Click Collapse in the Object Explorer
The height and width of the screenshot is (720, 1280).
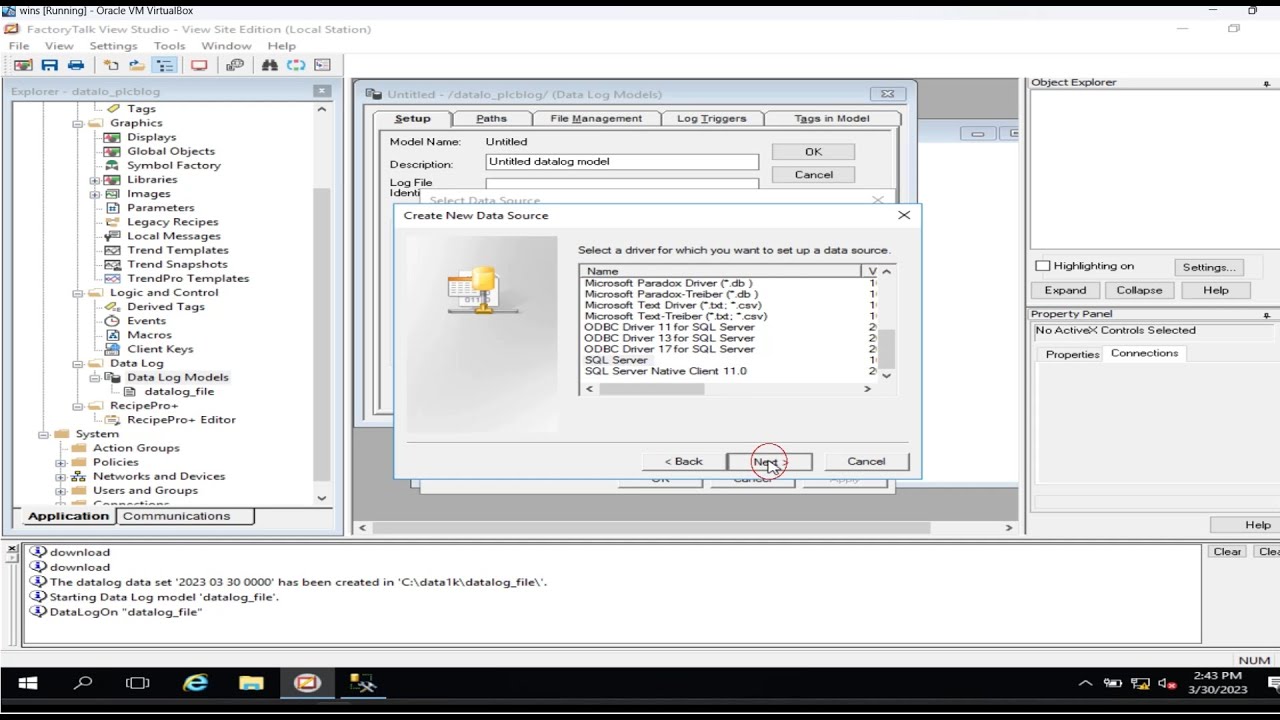1139,290
